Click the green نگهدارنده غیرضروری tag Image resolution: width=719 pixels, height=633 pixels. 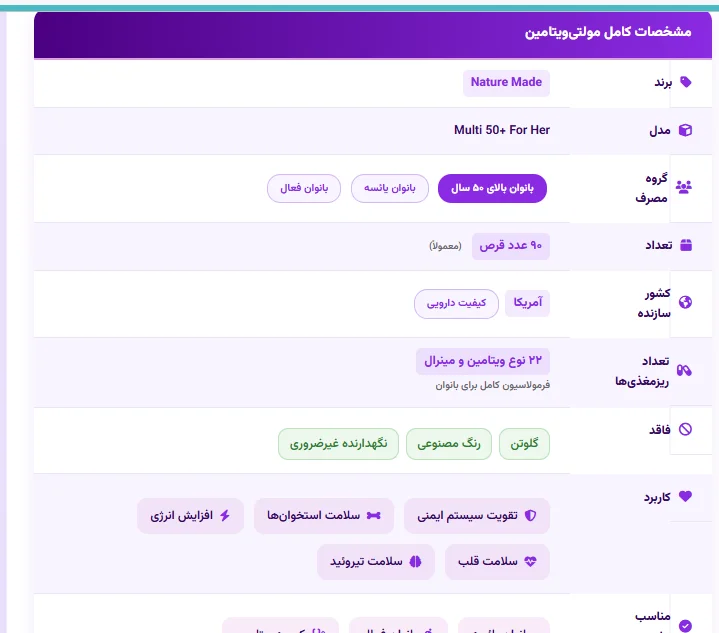338,444
